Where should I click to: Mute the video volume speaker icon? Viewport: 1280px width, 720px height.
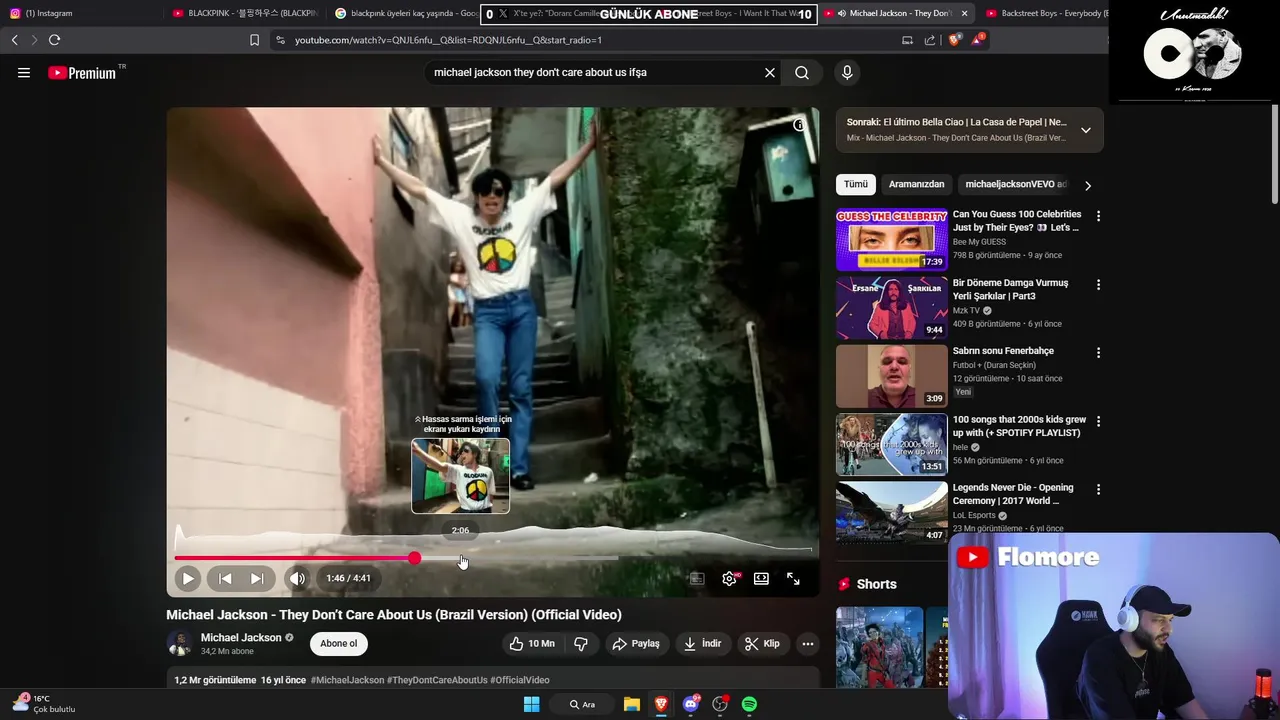(x=297, y=578)
